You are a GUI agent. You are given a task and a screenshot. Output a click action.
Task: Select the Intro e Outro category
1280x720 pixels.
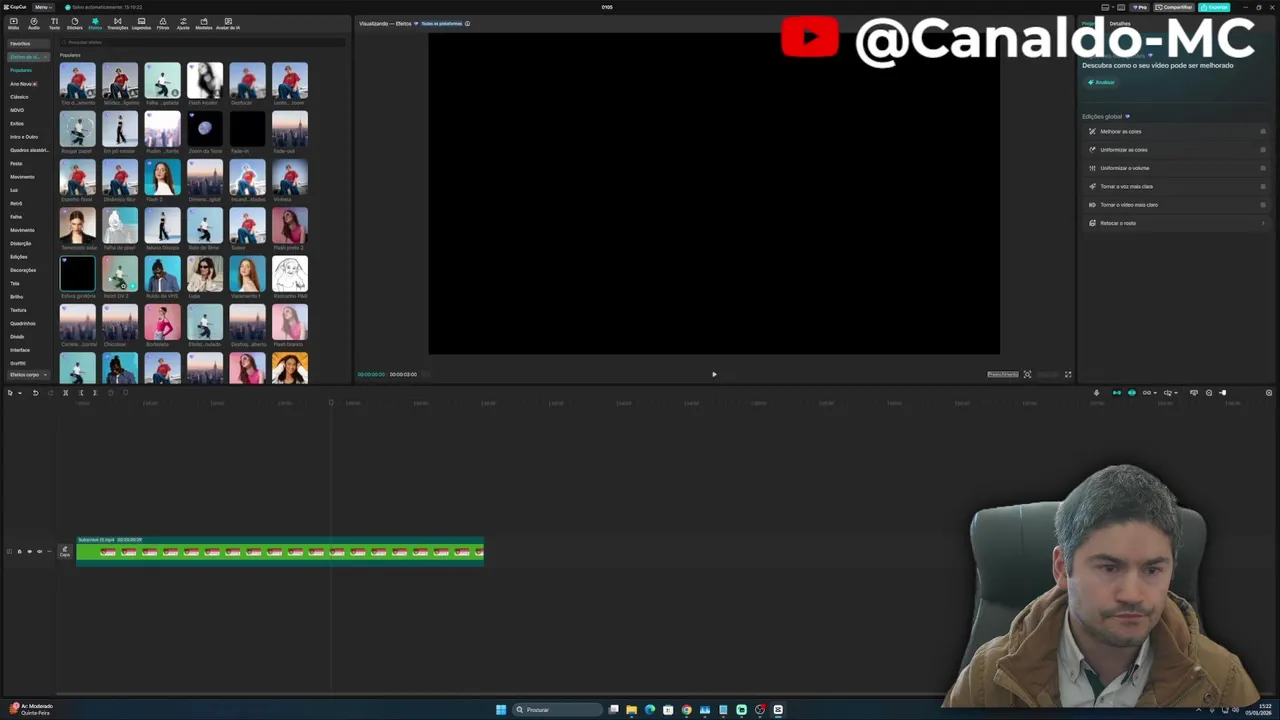click(x=24, y=137)
